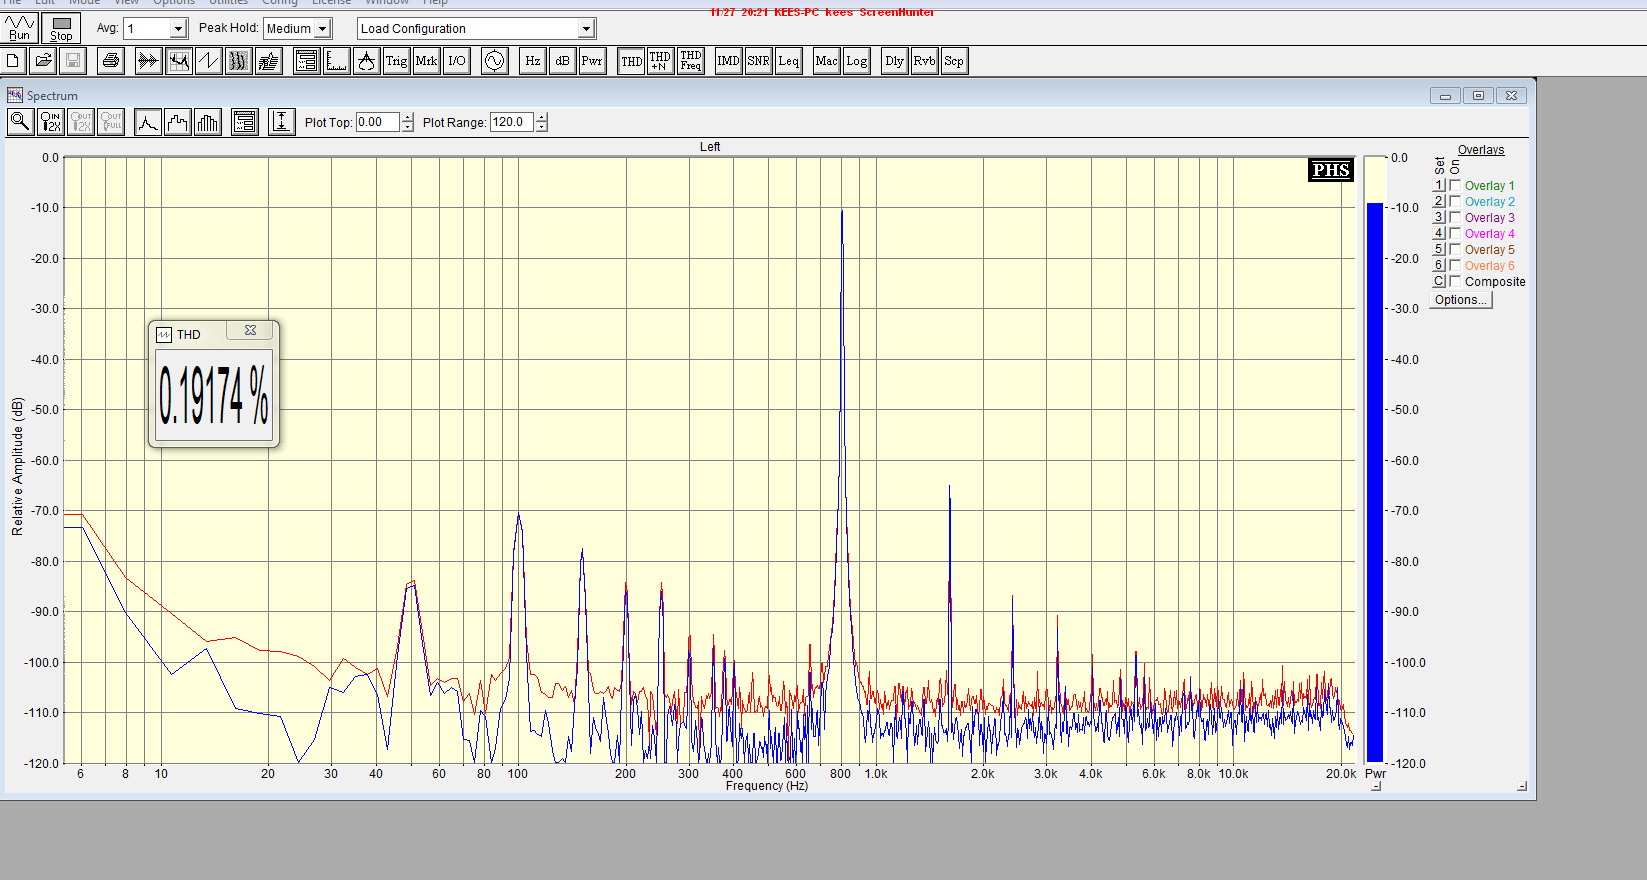Click the Run analyzer button
Viewport: 1647px width, 880px height.
[x=20, y=28]
